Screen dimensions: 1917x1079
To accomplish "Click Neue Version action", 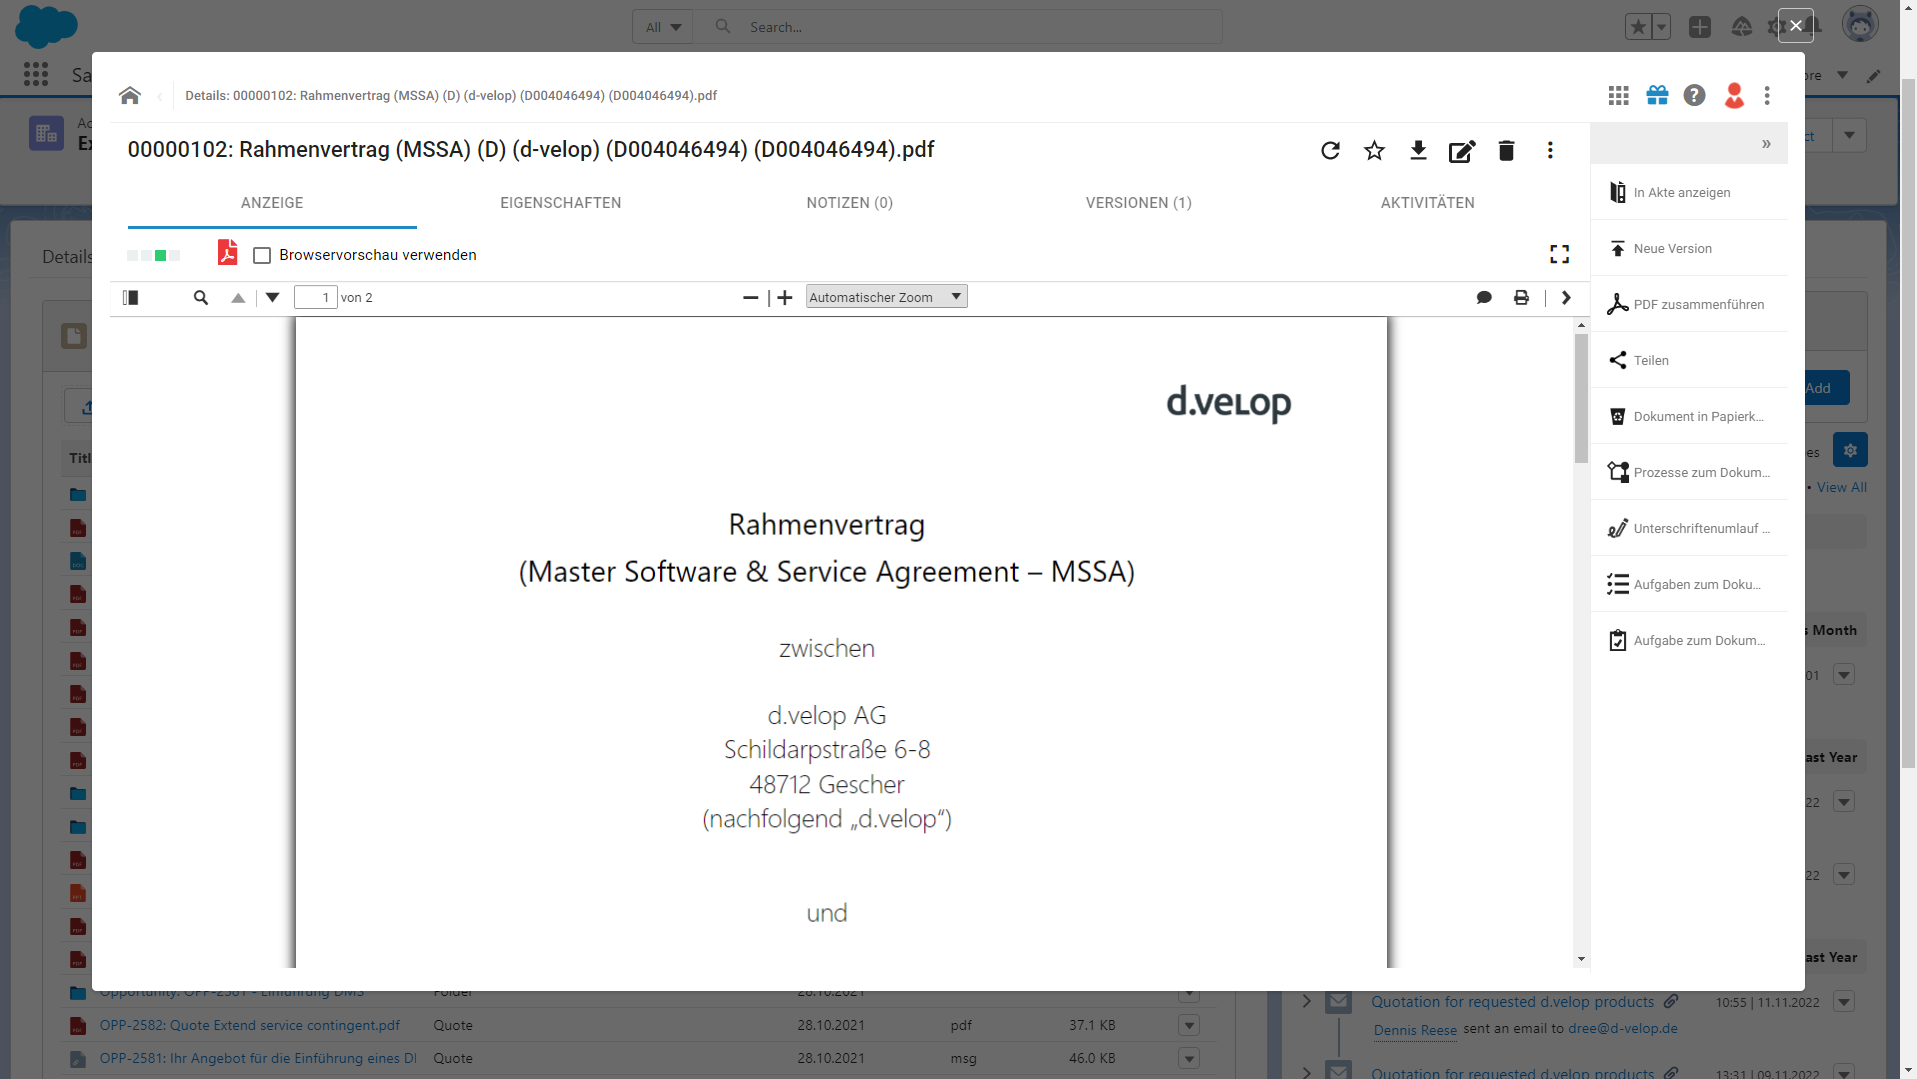I will click(1689, 248).
